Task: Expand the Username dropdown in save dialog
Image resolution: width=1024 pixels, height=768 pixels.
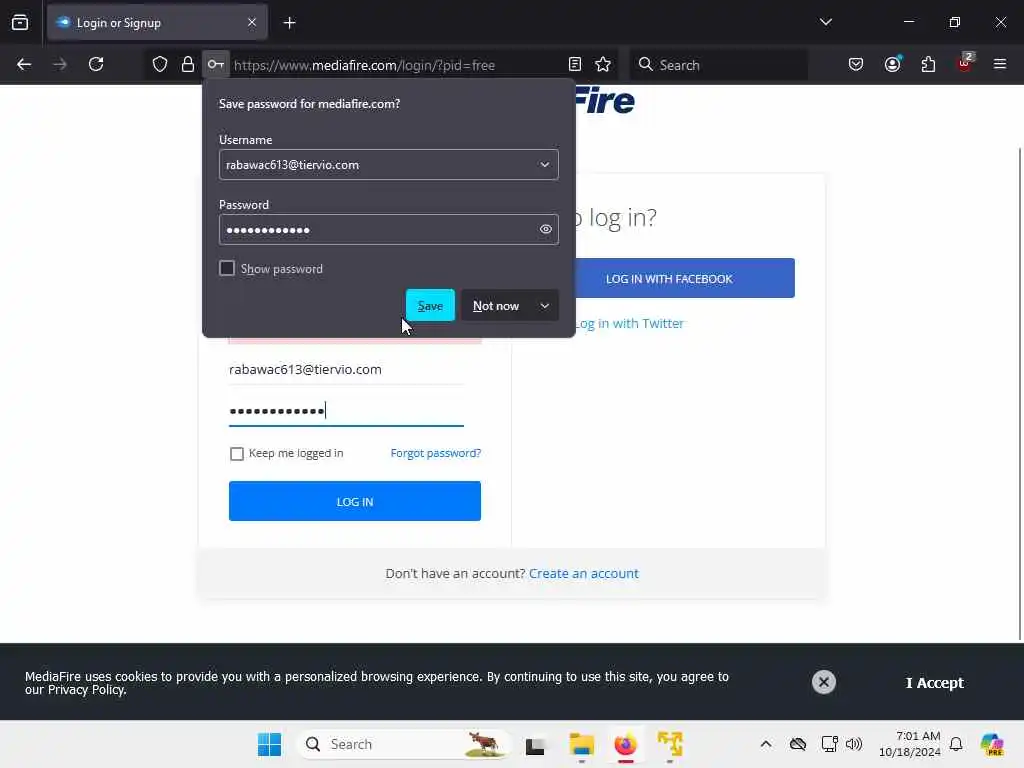Action: click(x=545, y=165)
